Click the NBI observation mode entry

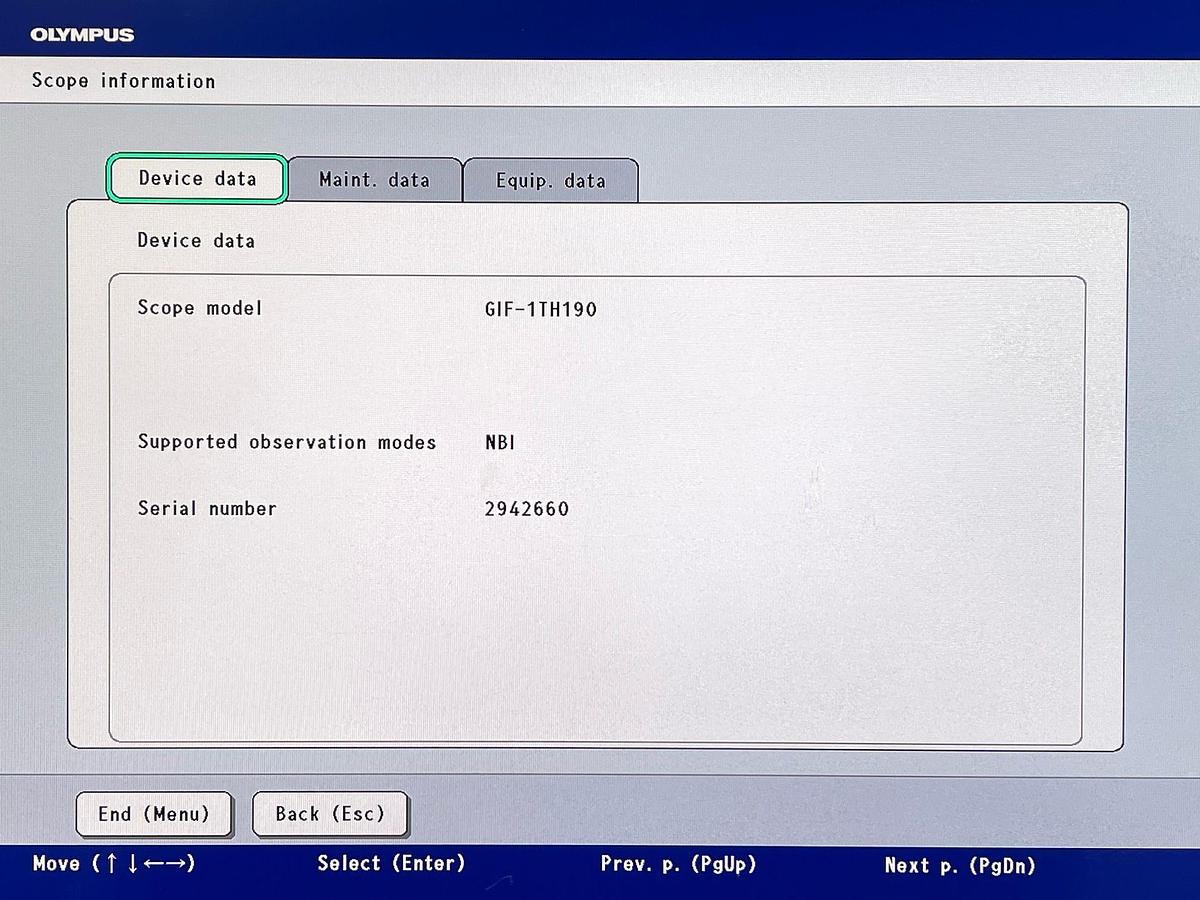499,442
